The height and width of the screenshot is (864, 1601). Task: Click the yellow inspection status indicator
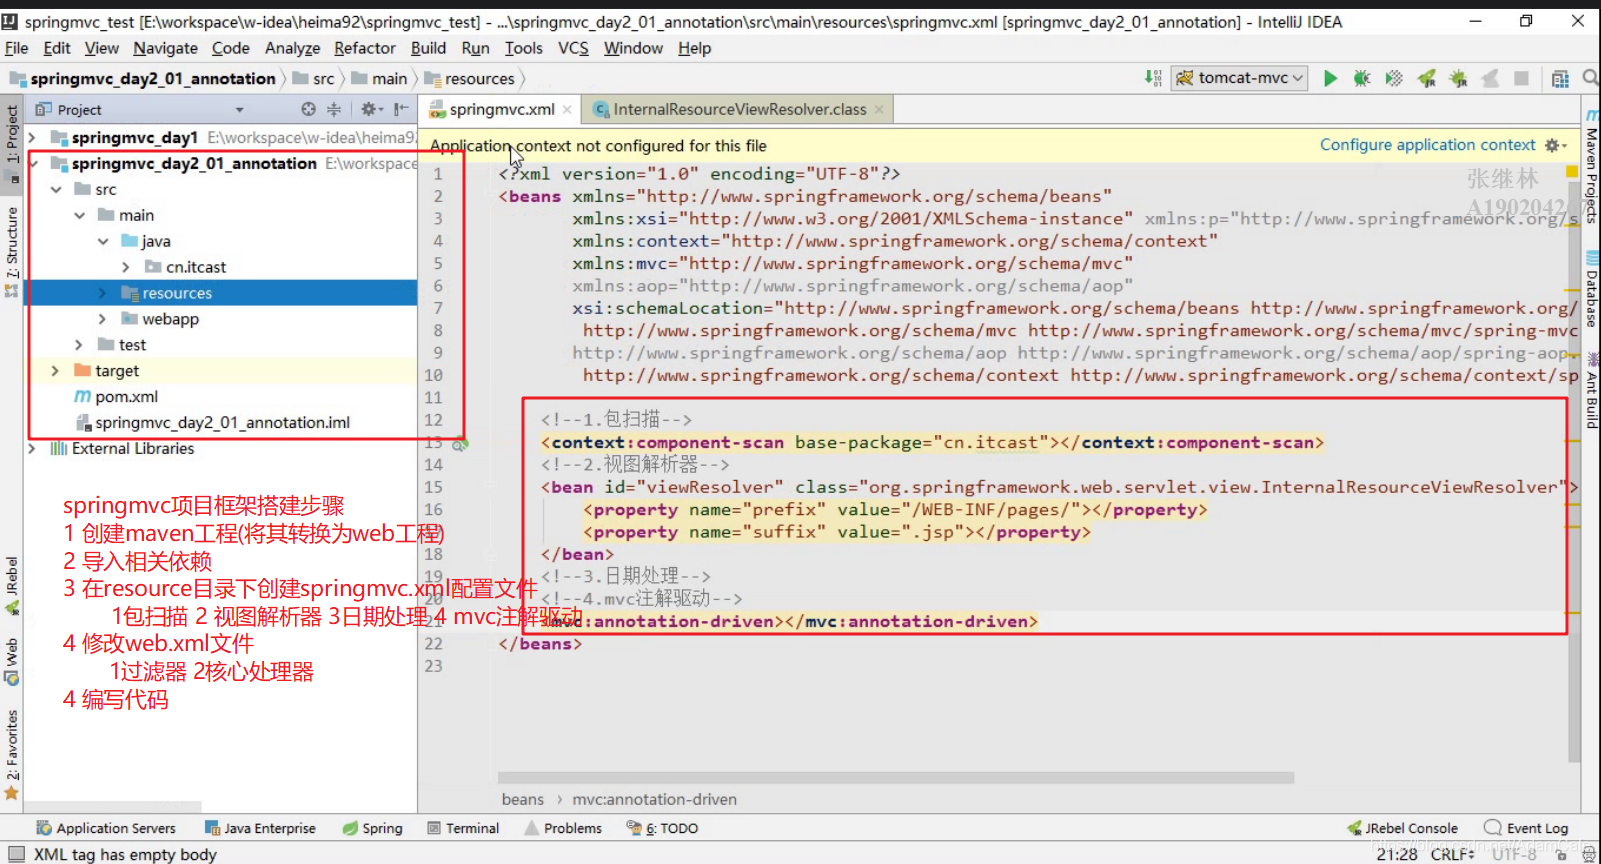(1572, 172)
